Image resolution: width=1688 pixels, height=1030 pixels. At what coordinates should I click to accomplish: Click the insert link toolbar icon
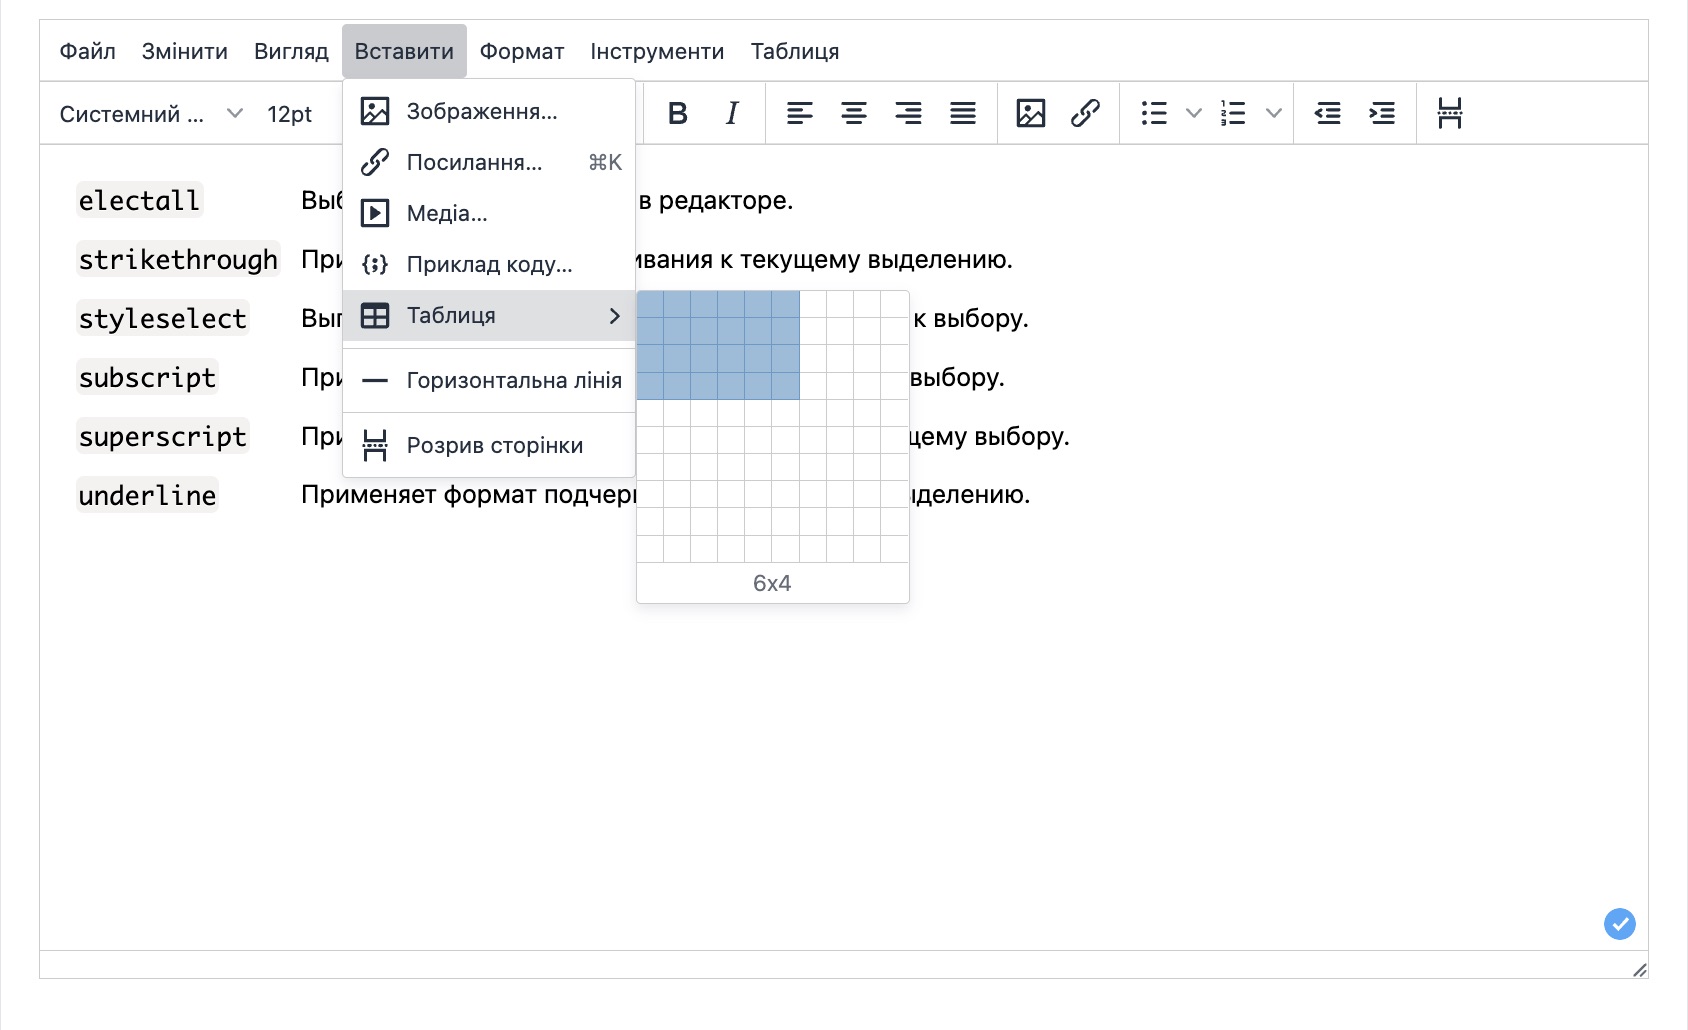1085,114
